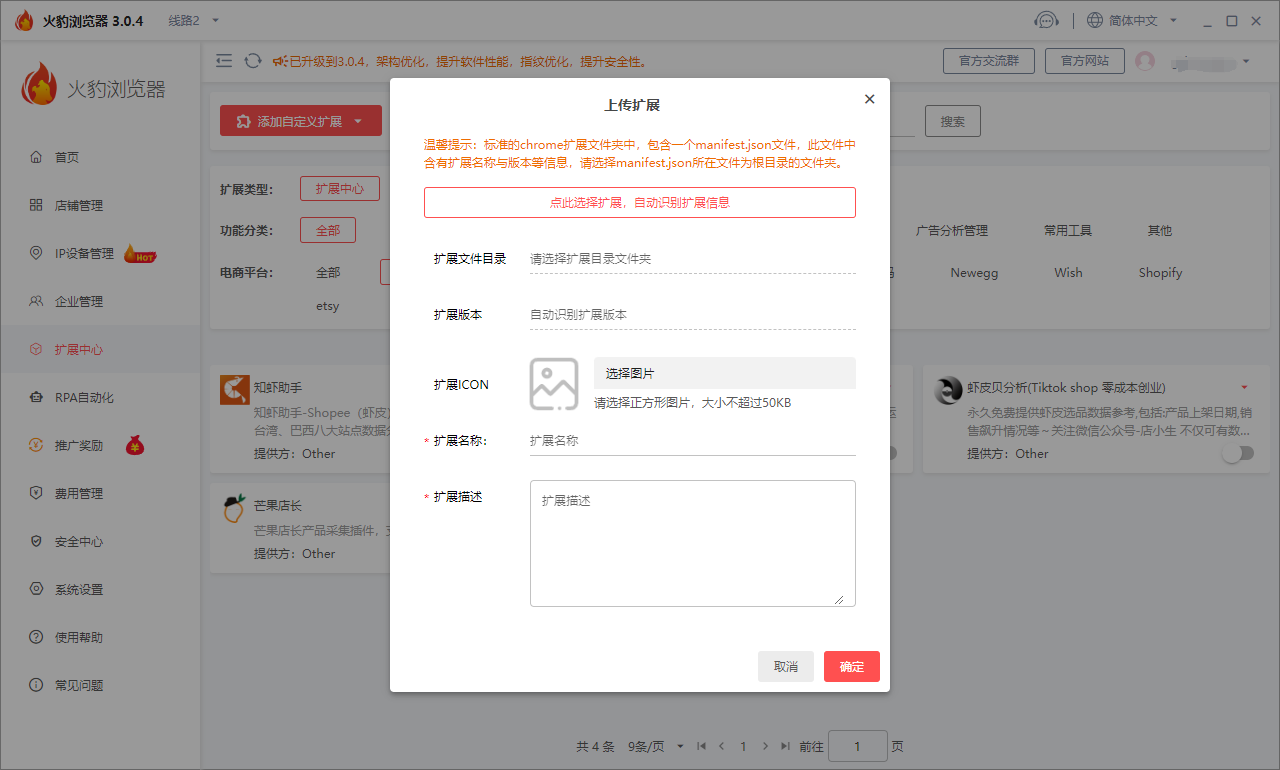Click the customer service headset icon
Image resolution: width=1280 pixels, height=770 pixels.
(1046, 20)
